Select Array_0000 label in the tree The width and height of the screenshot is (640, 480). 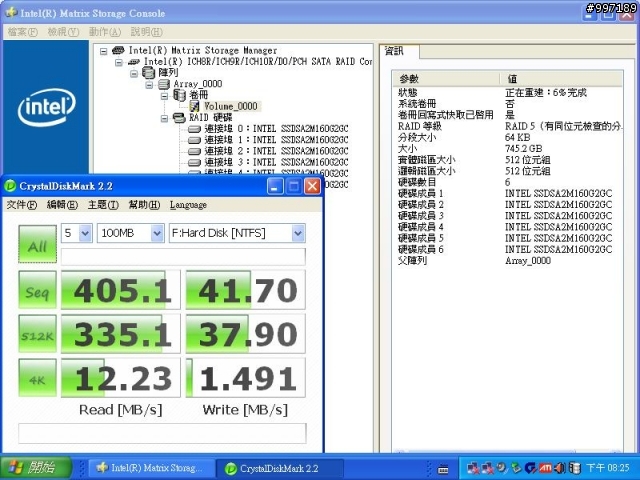point(198,84)
